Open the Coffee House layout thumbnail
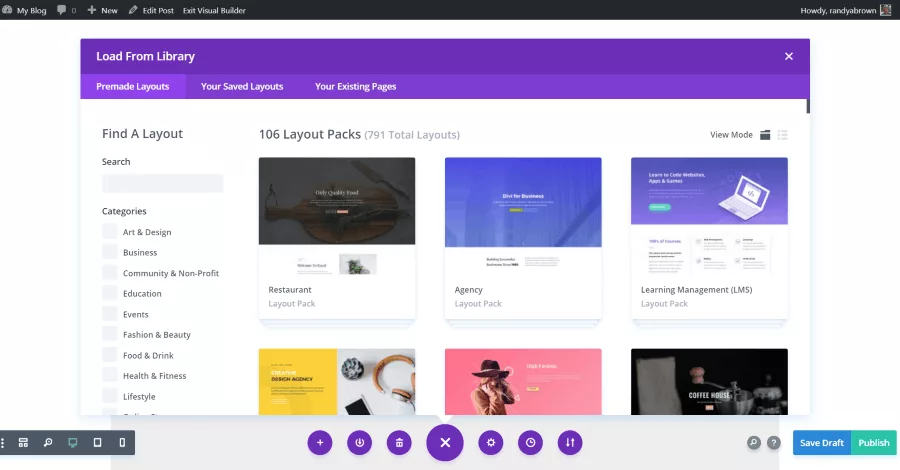Viewport: 900px width, 470px height. click(x=709, y=382)
